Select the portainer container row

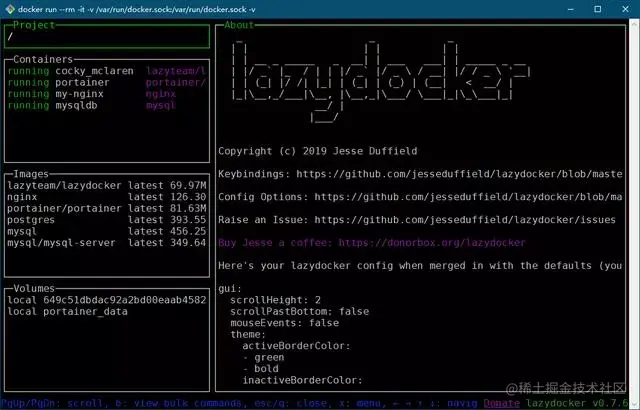tap(107, 82)
